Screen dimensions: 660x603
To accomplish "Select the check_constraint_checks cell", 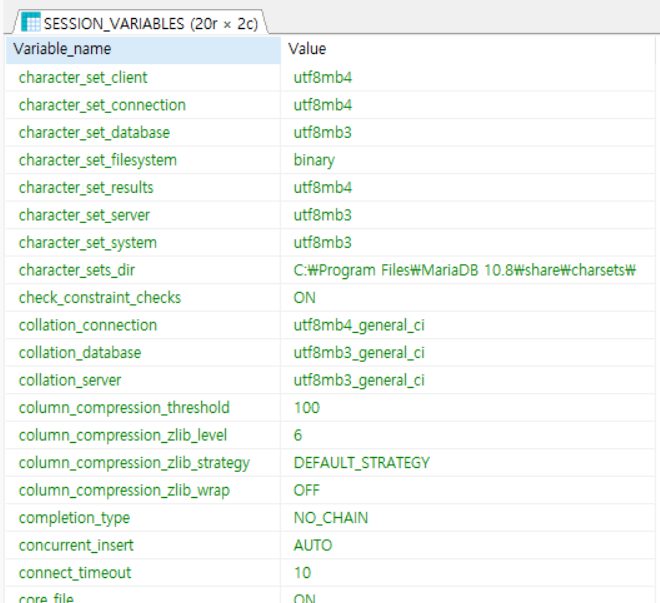I will coord(143,298).
